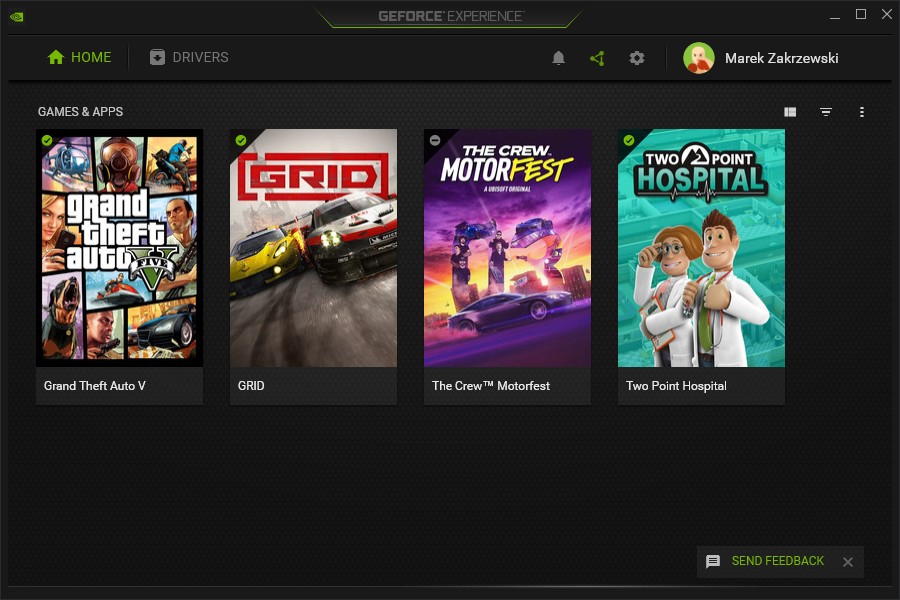
Task: Click optimized checkmark on Two Point Hospital
Action: click(629, 140)
